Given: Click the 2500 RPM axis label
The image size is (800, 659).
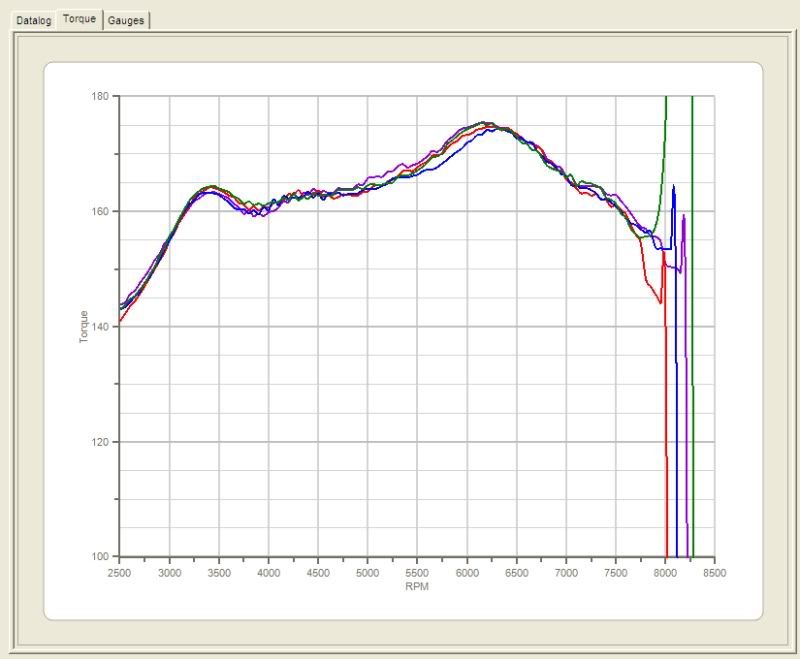Looking at the screenshot, I should (119, 573).
